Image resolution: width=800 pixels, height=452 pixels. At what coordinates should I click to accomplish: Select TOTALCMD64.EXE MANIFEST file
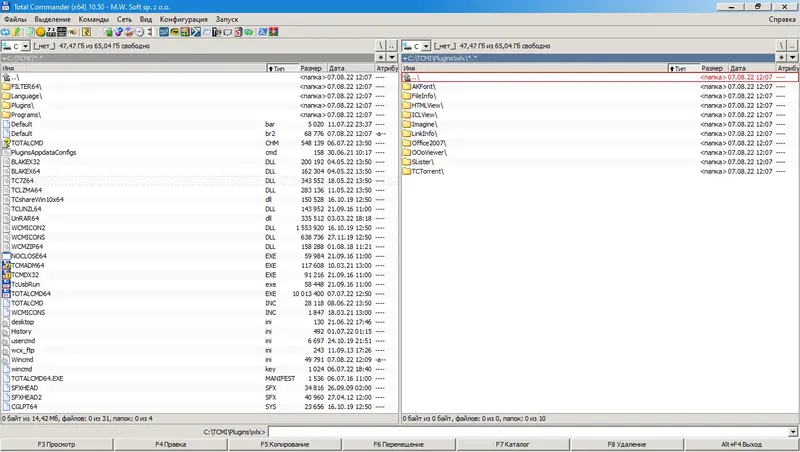(x=199, y=379)
